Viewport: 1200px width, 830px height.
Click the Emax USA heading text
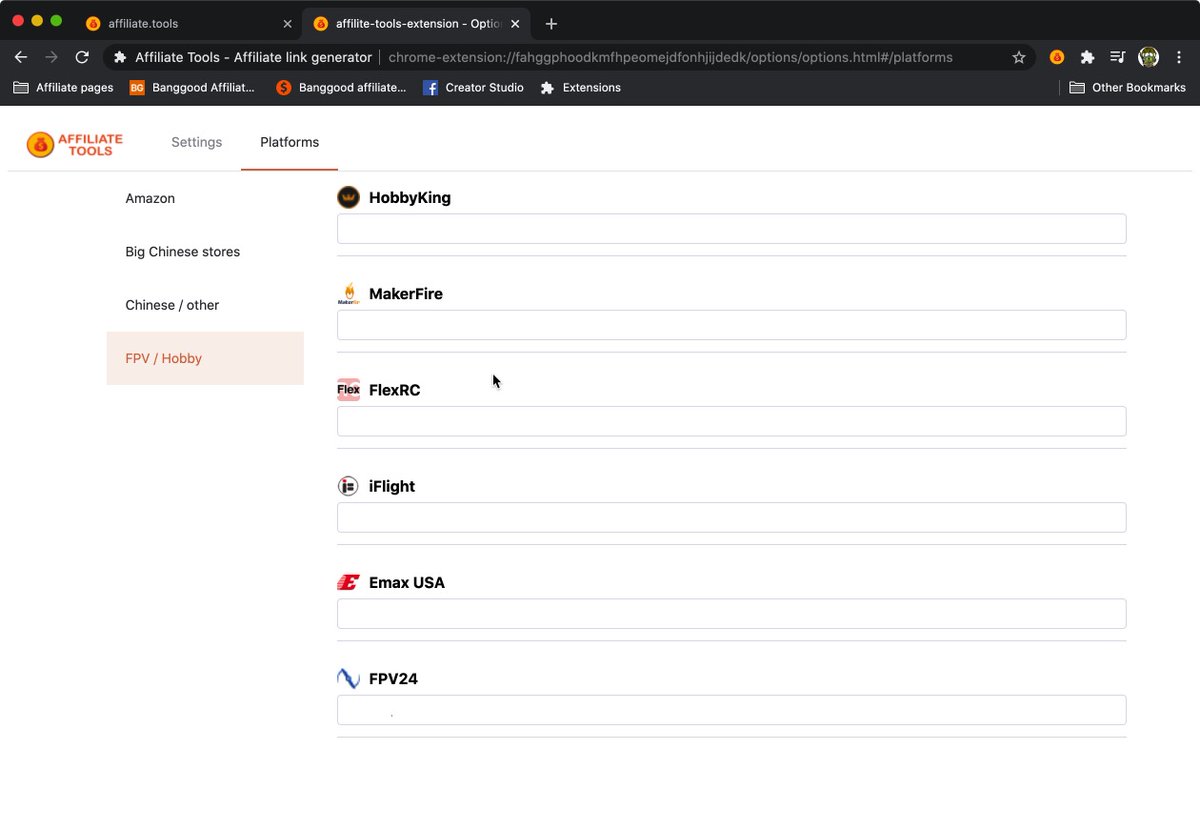407,582
